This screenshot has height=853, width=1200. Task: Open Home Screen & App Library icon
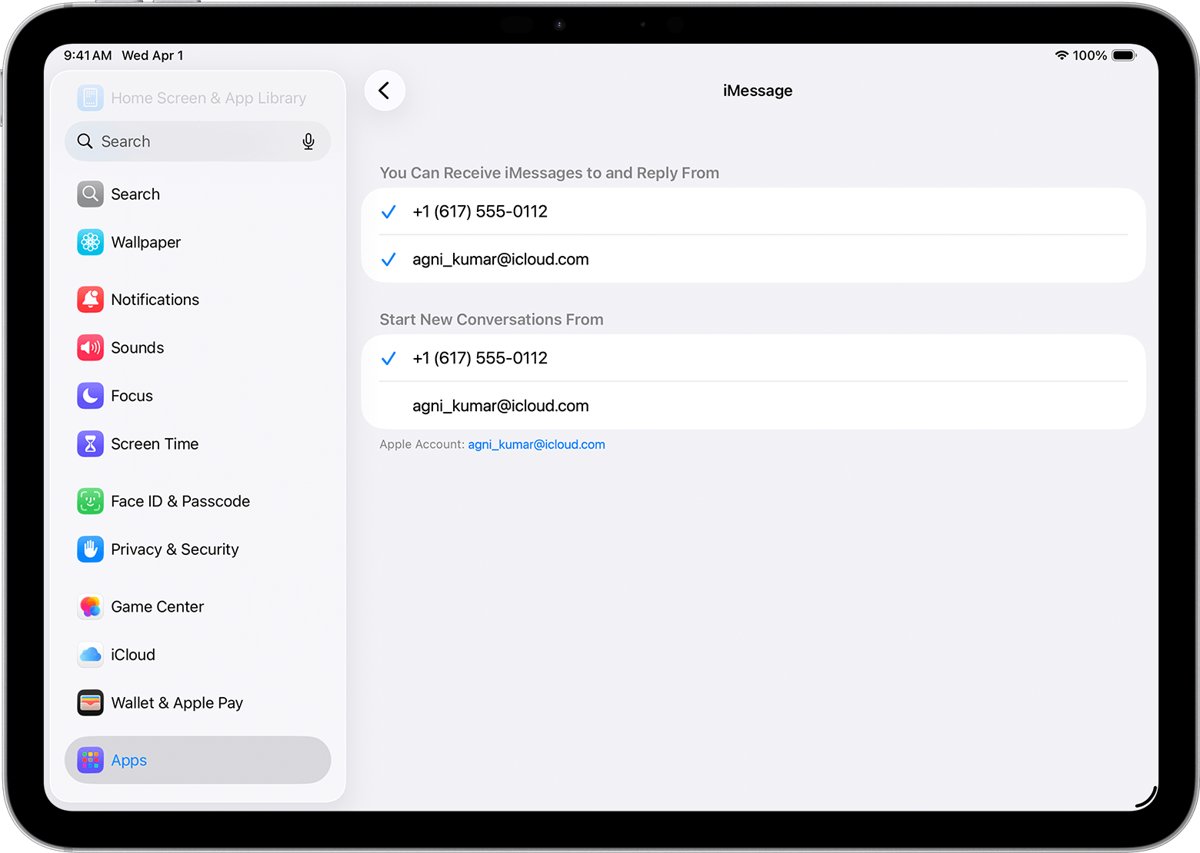[91, 98]
